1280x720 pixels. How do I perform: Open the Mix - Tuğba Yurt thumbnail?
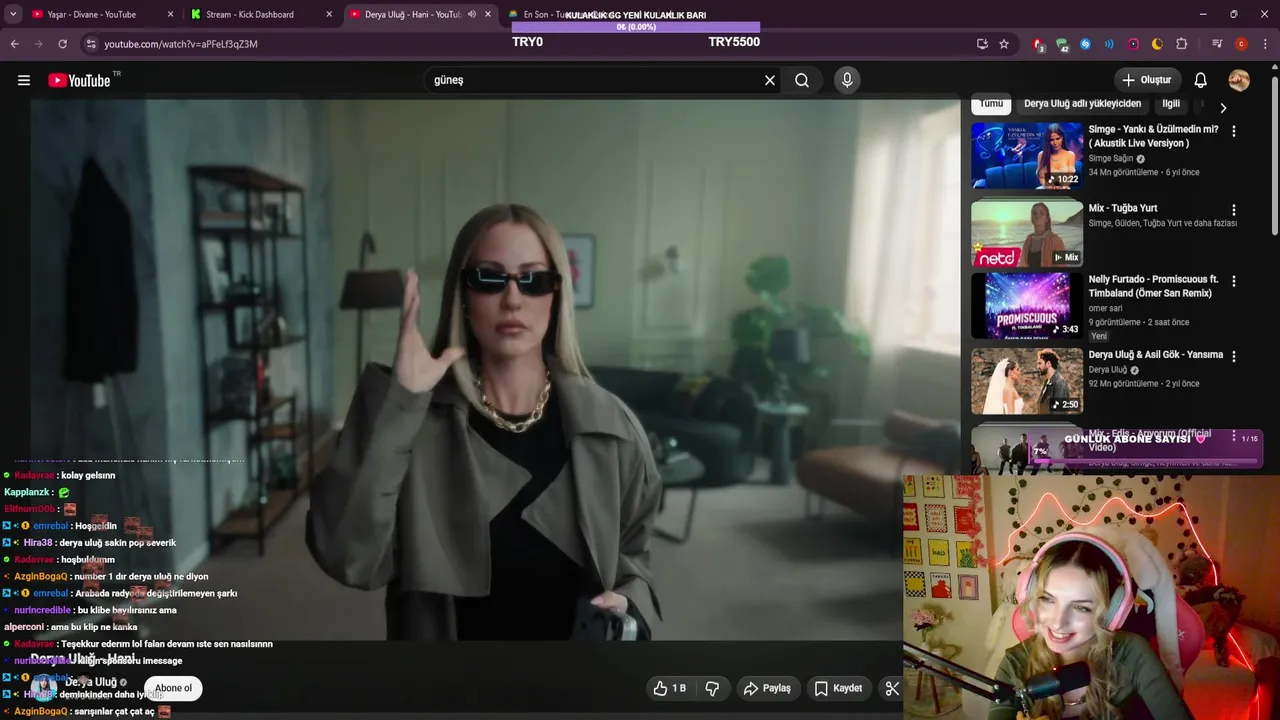point(1027,233)
